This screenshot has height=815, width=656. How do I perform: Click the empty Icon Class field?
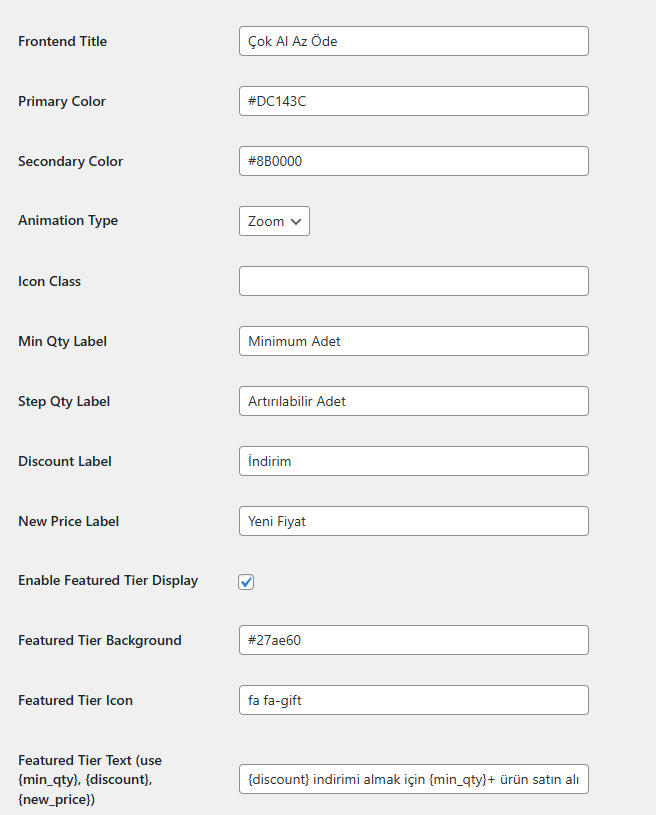point(414,281)
